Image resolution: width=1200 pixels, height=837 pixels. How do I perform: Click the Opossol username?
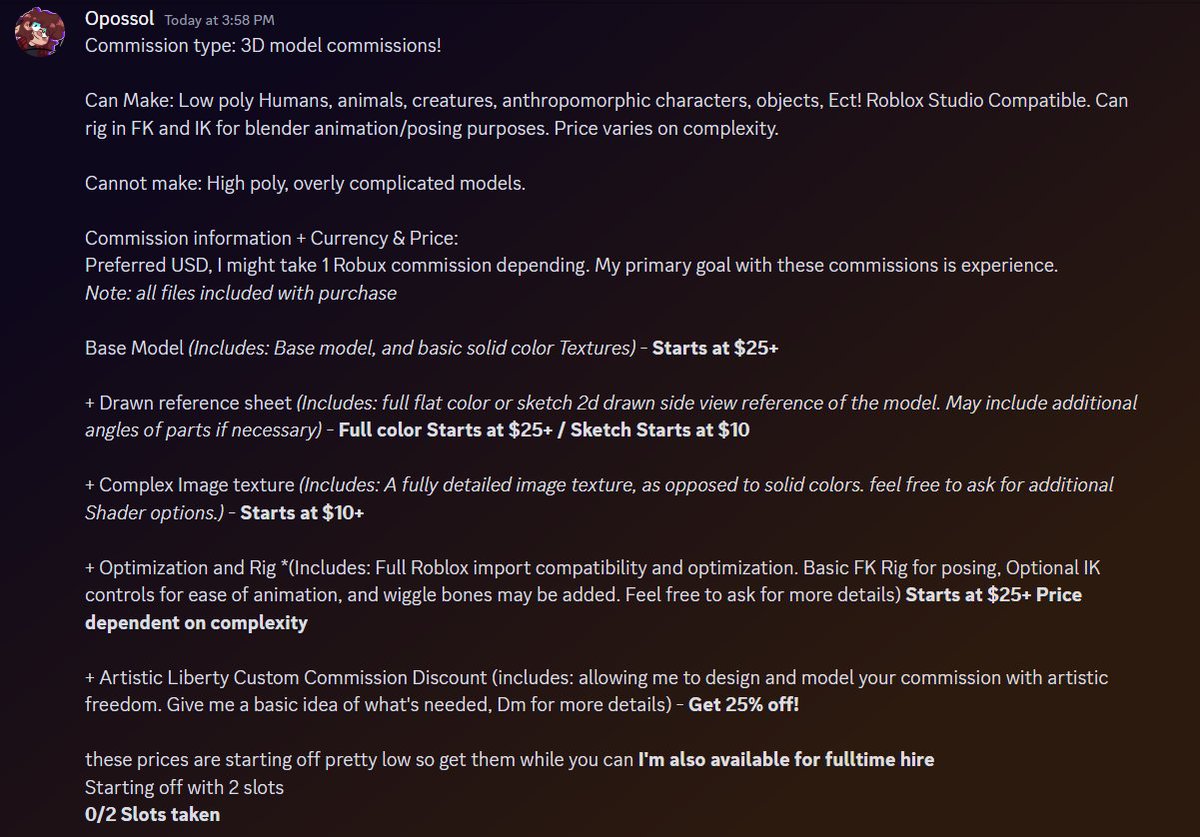[120, 20]
